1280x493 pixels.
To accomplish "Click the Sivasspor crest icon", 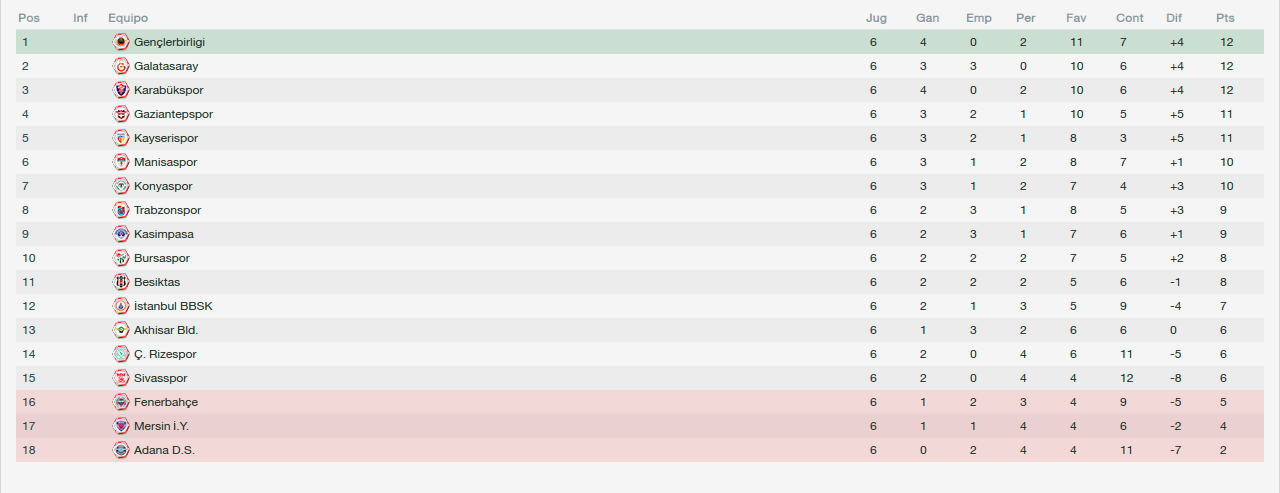I will pyautogui.click(x=121, y=378).
